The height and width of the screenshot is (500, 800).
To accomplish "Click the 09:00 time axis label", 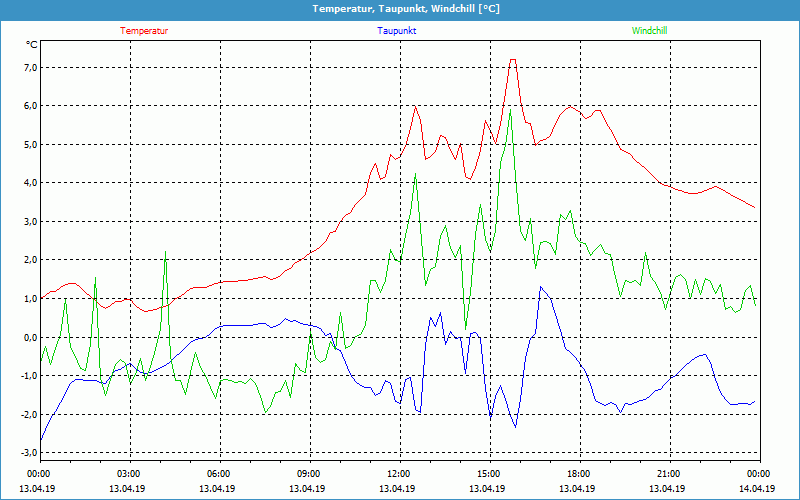I will tap(309, 474).
